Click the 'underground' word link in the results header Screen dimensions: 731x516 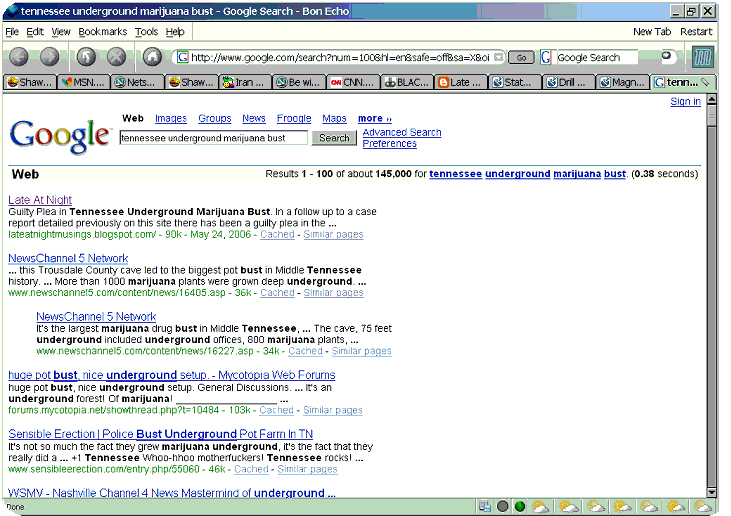tap(517, 174)
